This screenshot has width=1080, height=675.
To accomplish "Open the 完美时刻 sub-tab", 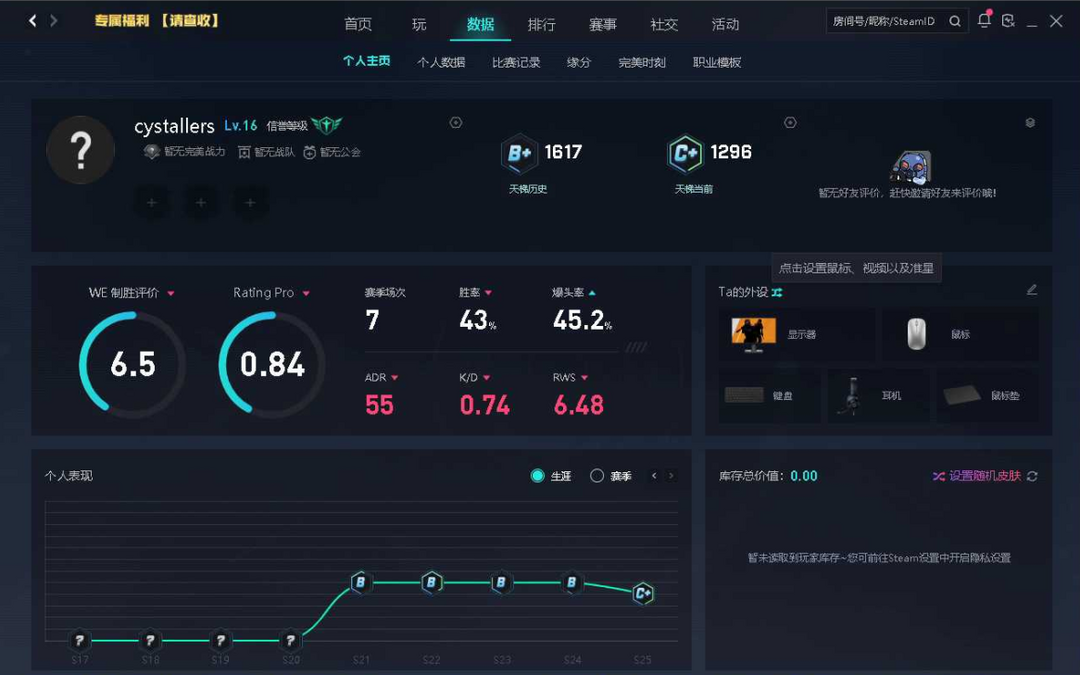I will click(642, 63).
